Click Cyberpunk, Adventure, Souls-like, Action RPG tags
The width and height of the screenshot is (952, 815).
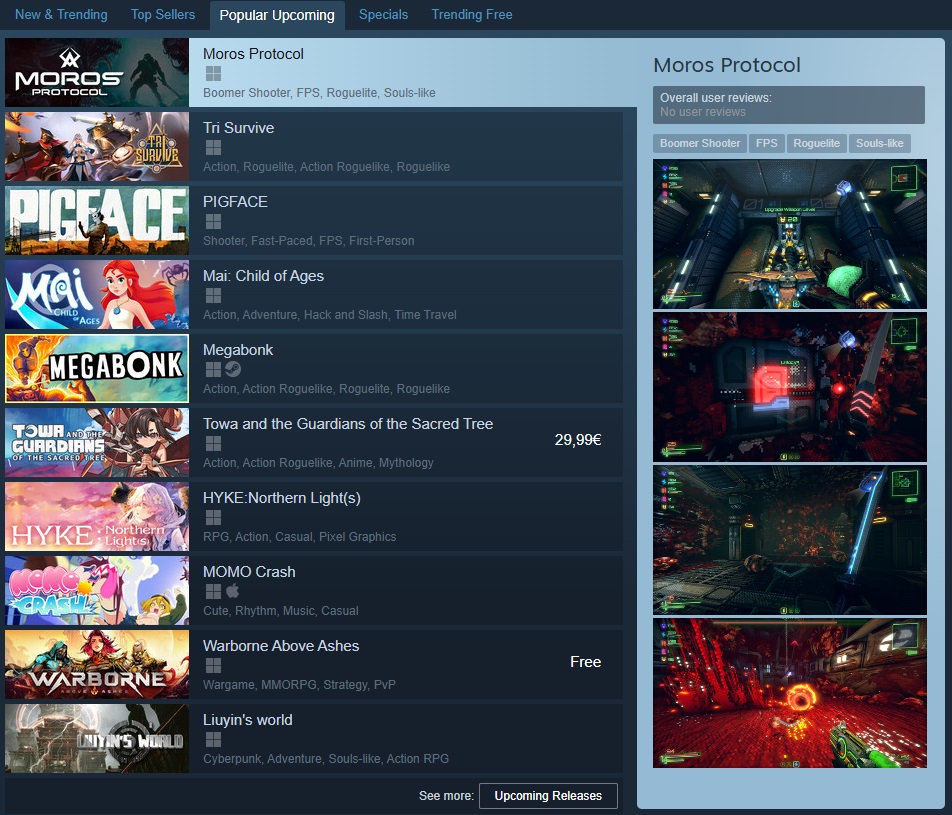(x=326, y=759)
